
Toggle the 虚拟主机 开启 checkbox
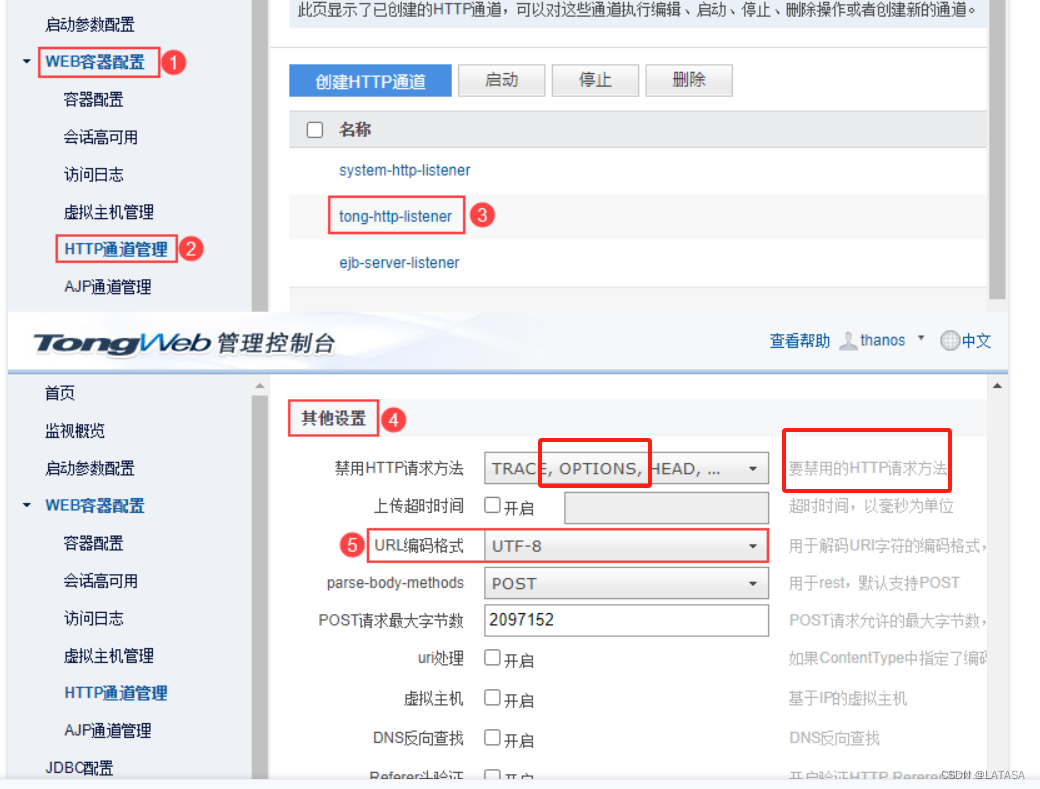click(492, 698)
